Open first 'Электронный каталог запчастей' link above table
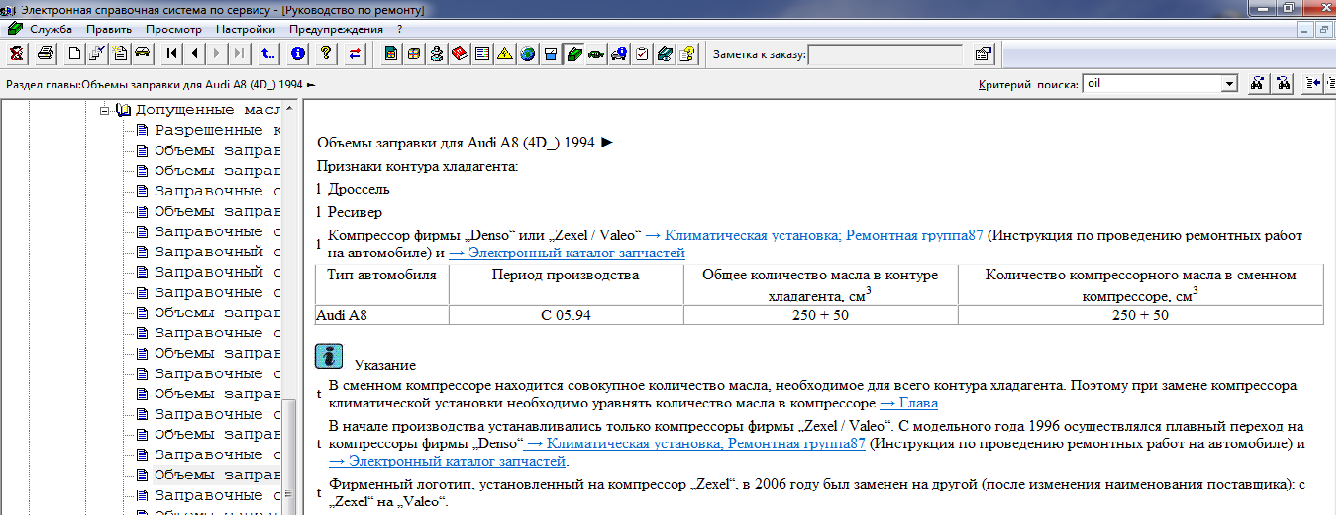1336x515 pixels. pos(566,253)
